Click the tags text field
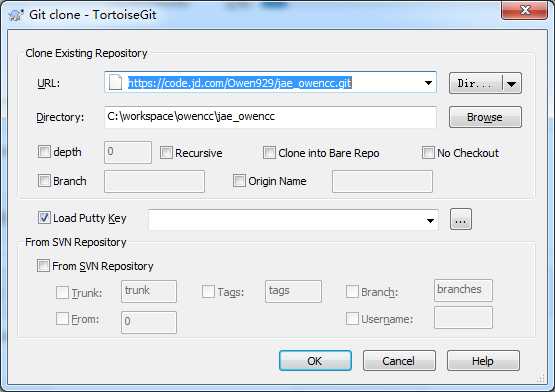This screenshot has height=392, width=555. [293, 291]
